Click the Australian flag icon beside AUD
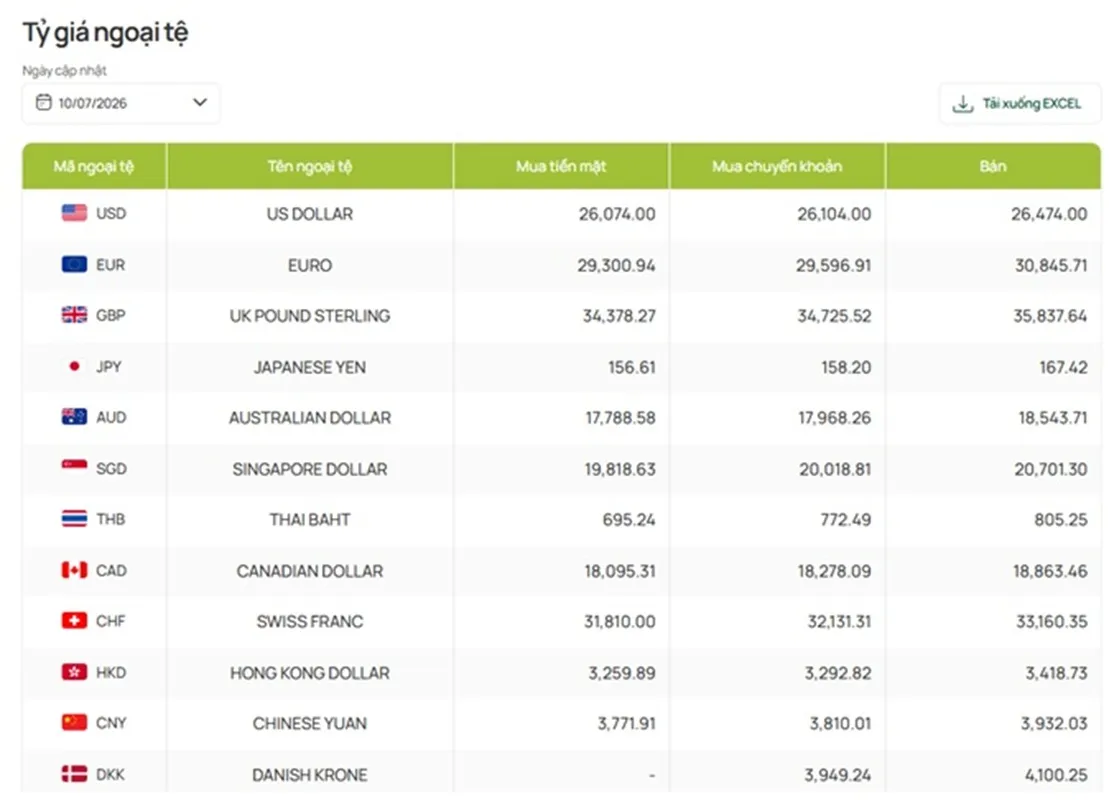Screen dimensions: 1109x800 tap(74, 417)
